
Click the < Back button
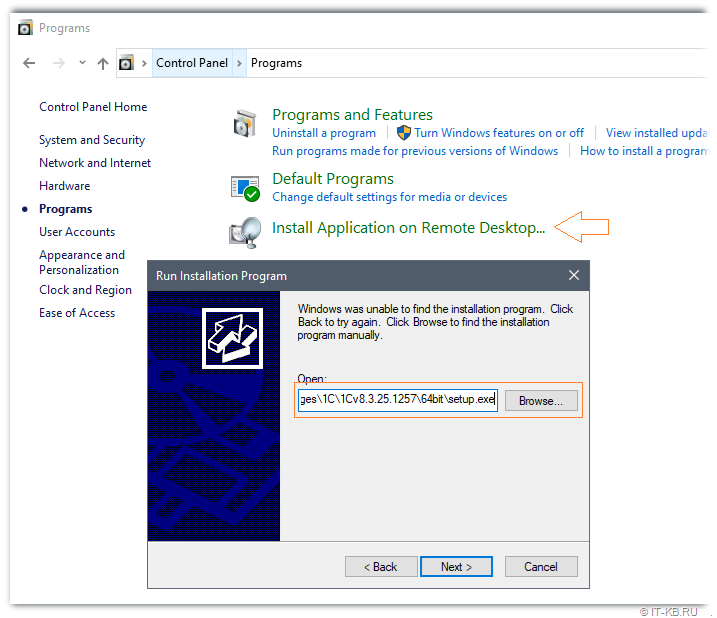pos(381,566)
